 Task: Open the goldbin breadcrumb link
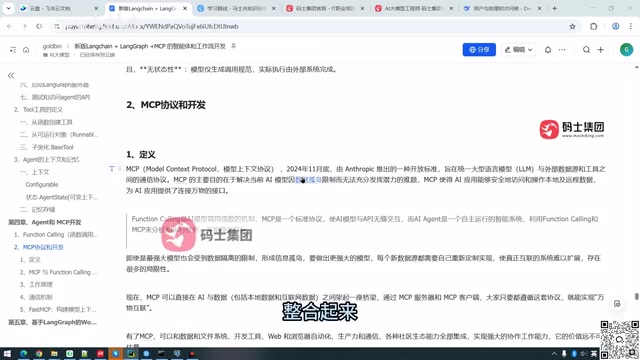[x=52, y=47]
